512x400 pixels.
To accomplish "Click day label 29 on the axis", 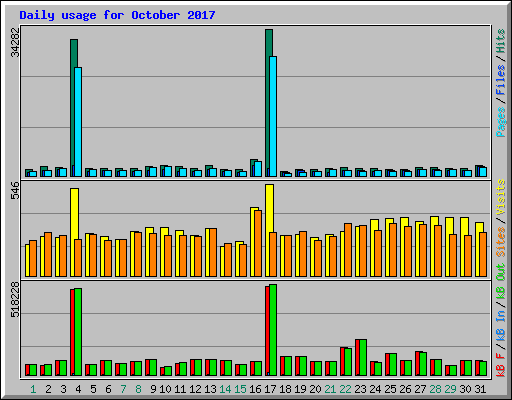I will (x=450, y=389).
